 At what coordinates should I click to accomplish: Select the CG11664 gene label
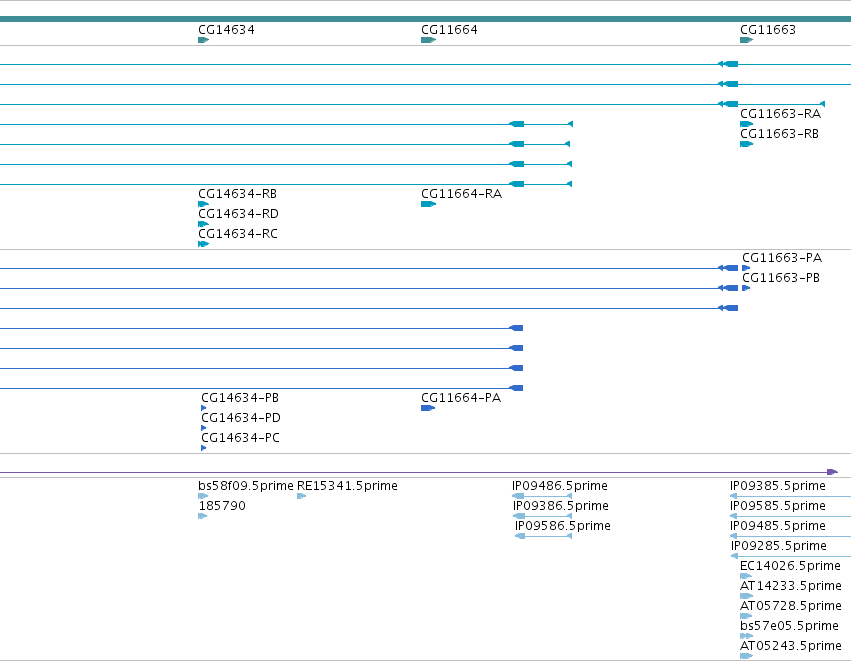[x=449, y=29]
